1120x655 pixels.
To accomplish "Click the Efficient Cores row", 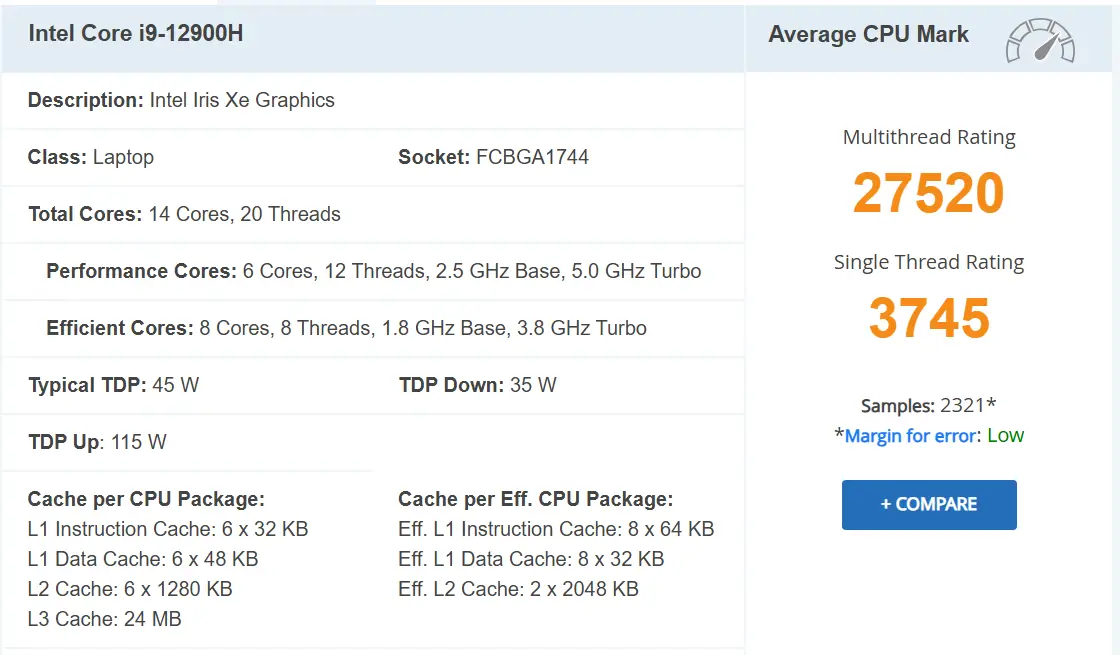I will coord(373,328).
